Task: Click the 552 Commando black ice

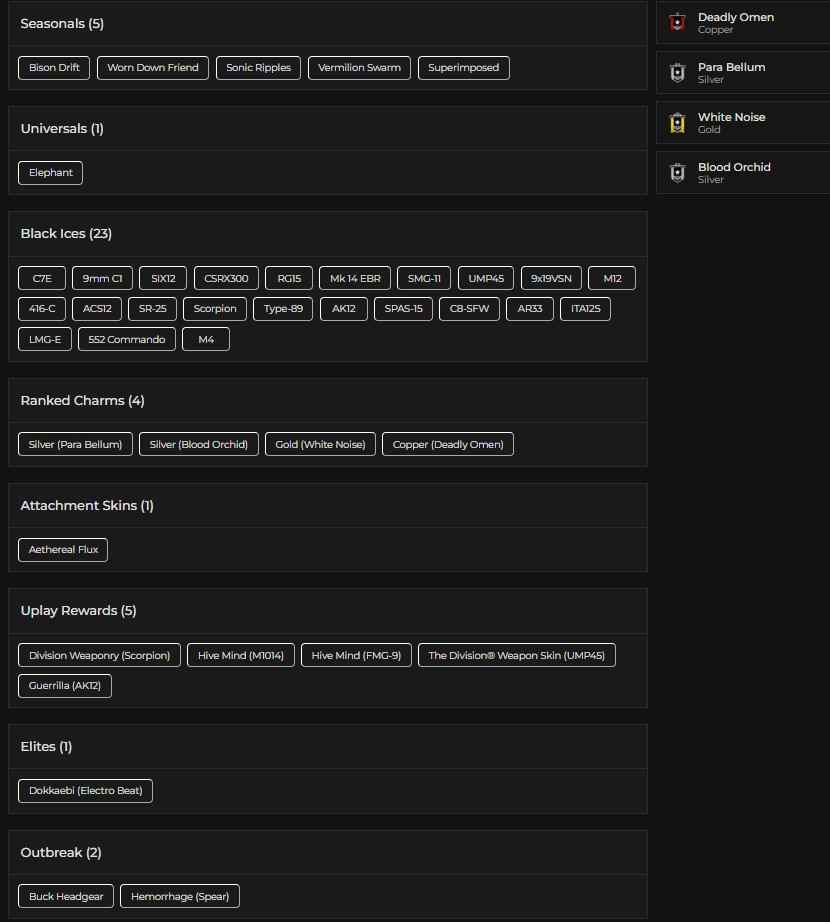Action: (126, 339)
